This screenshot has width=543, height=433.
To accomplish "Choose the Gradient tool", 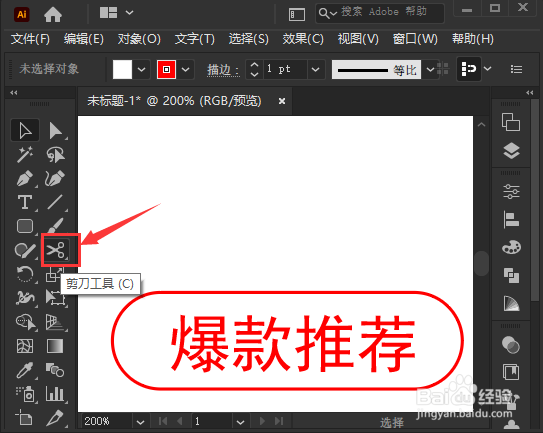I will pyautogui.click(x=55, y=346).
